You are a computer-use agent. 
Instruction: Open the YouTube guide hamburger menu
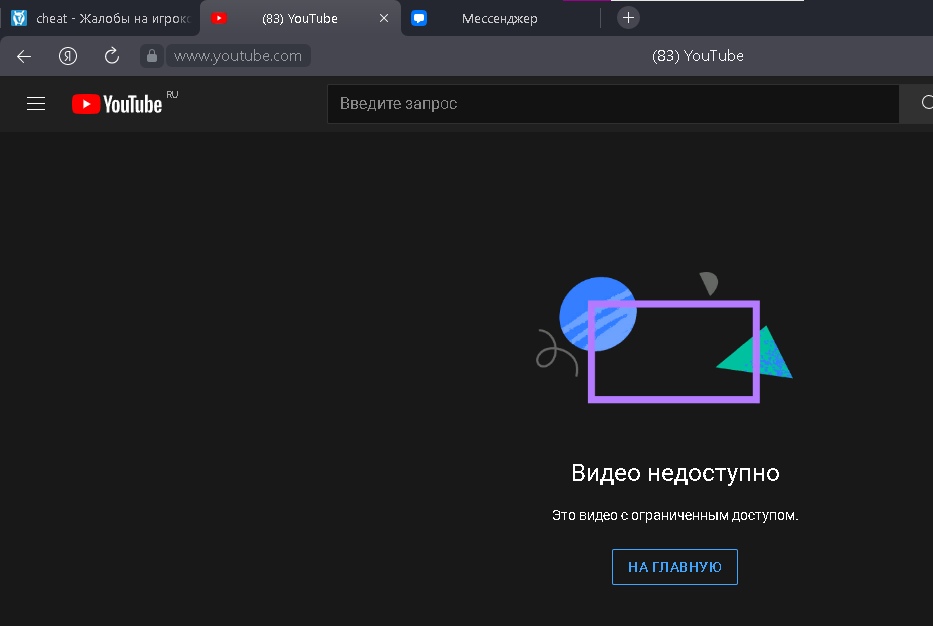click(x=36, y=104)
